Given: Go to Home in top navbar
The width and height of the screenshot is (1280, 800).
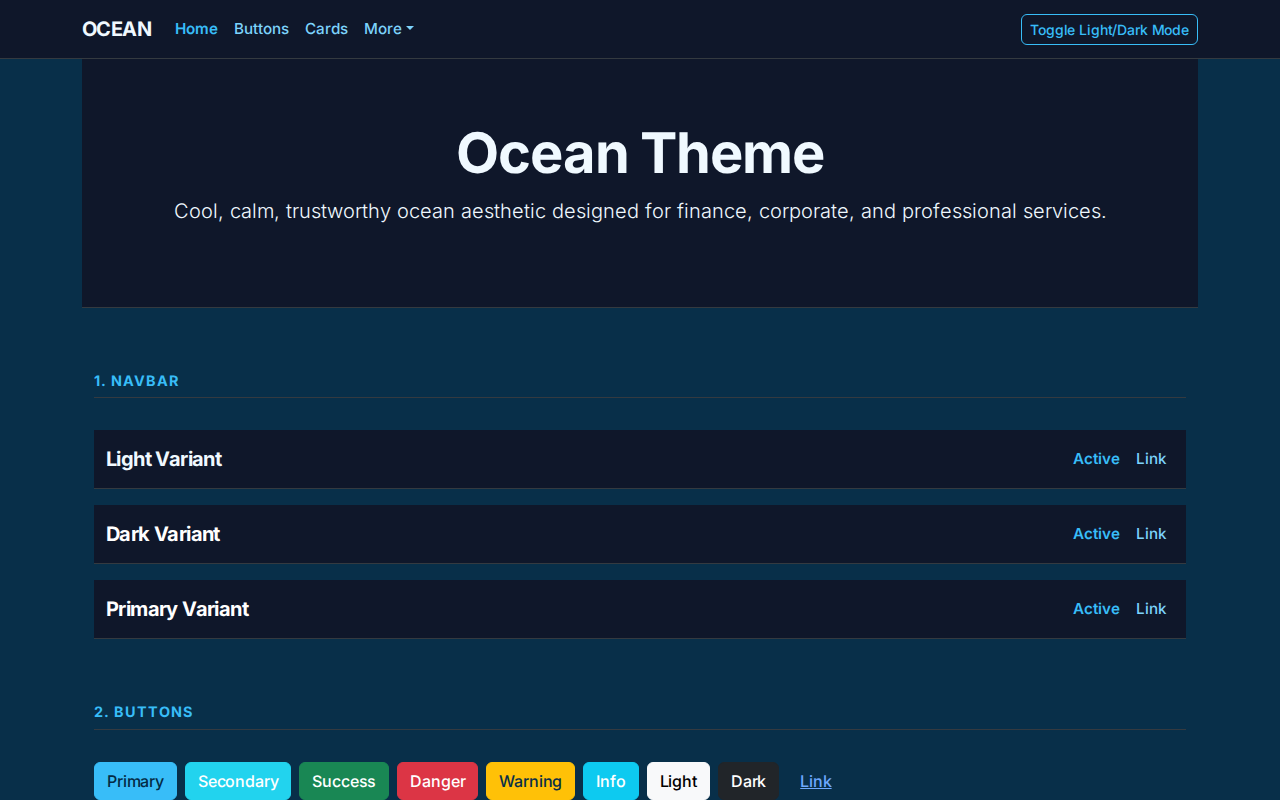Looking at the screenshot, I should click(x=196, y=29).
